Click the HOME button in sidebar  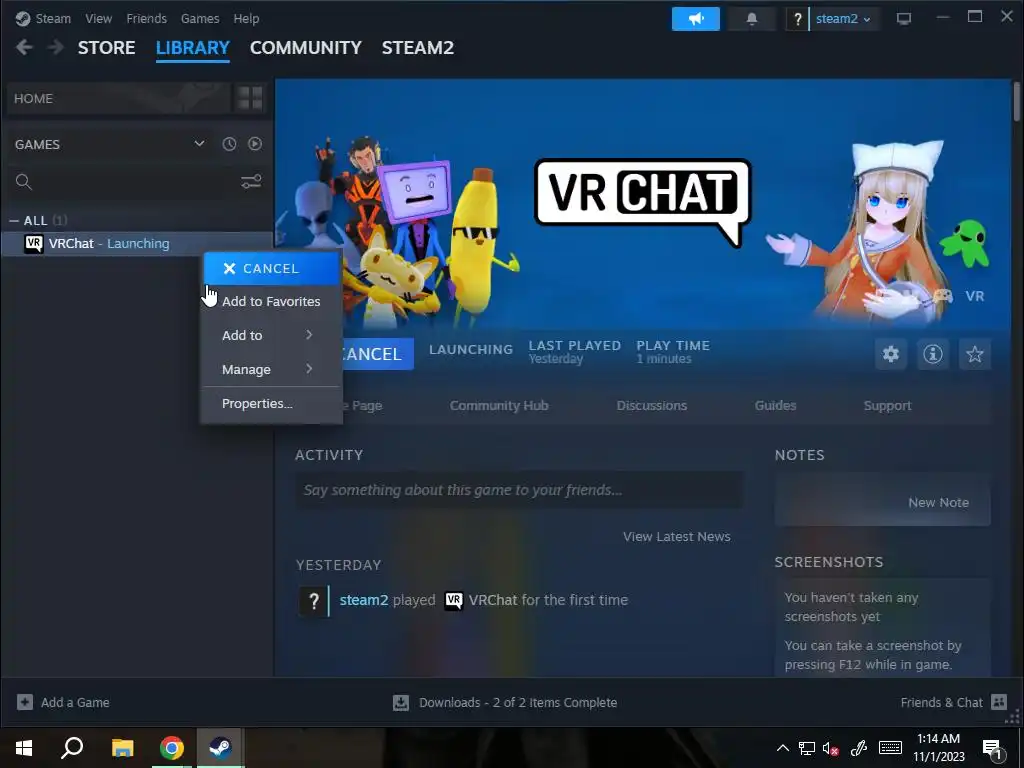[x=118, y=99]
